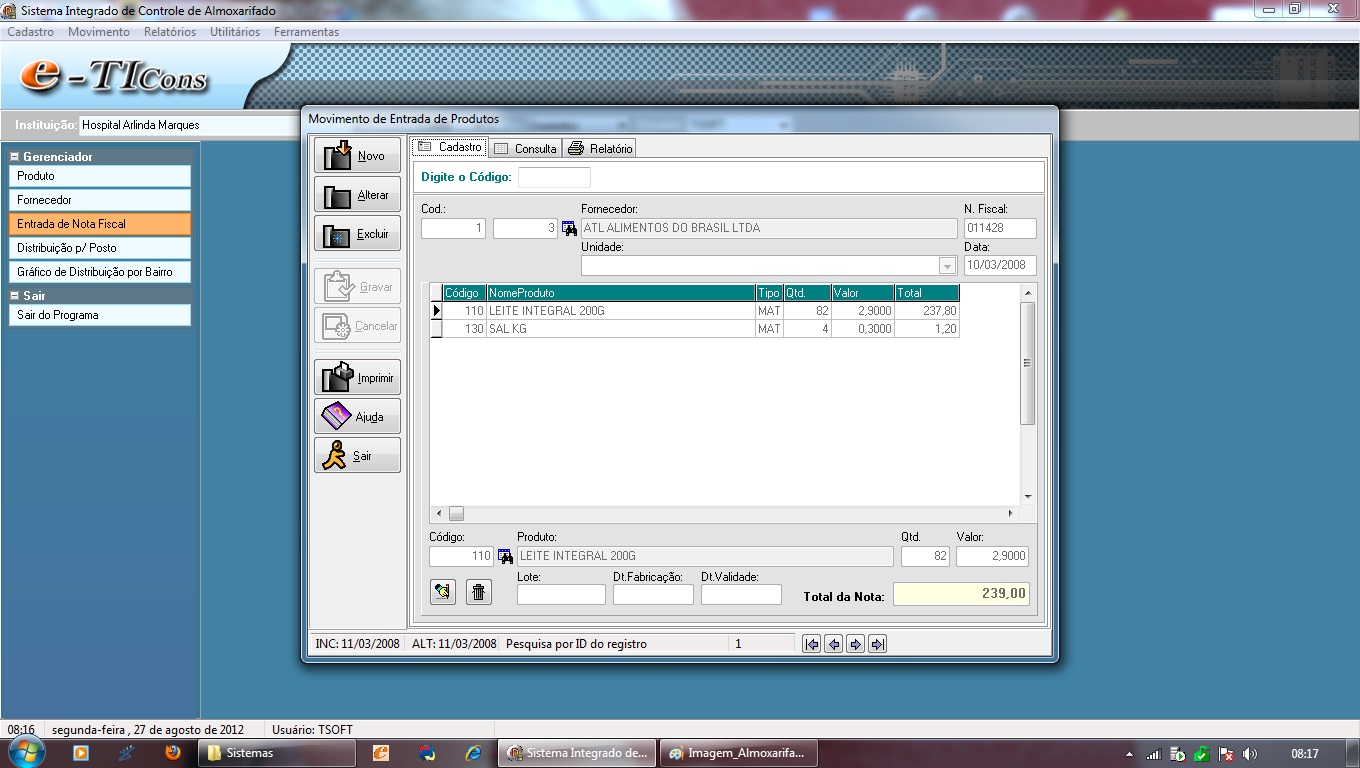Click the trash delete-item icon

479,592
